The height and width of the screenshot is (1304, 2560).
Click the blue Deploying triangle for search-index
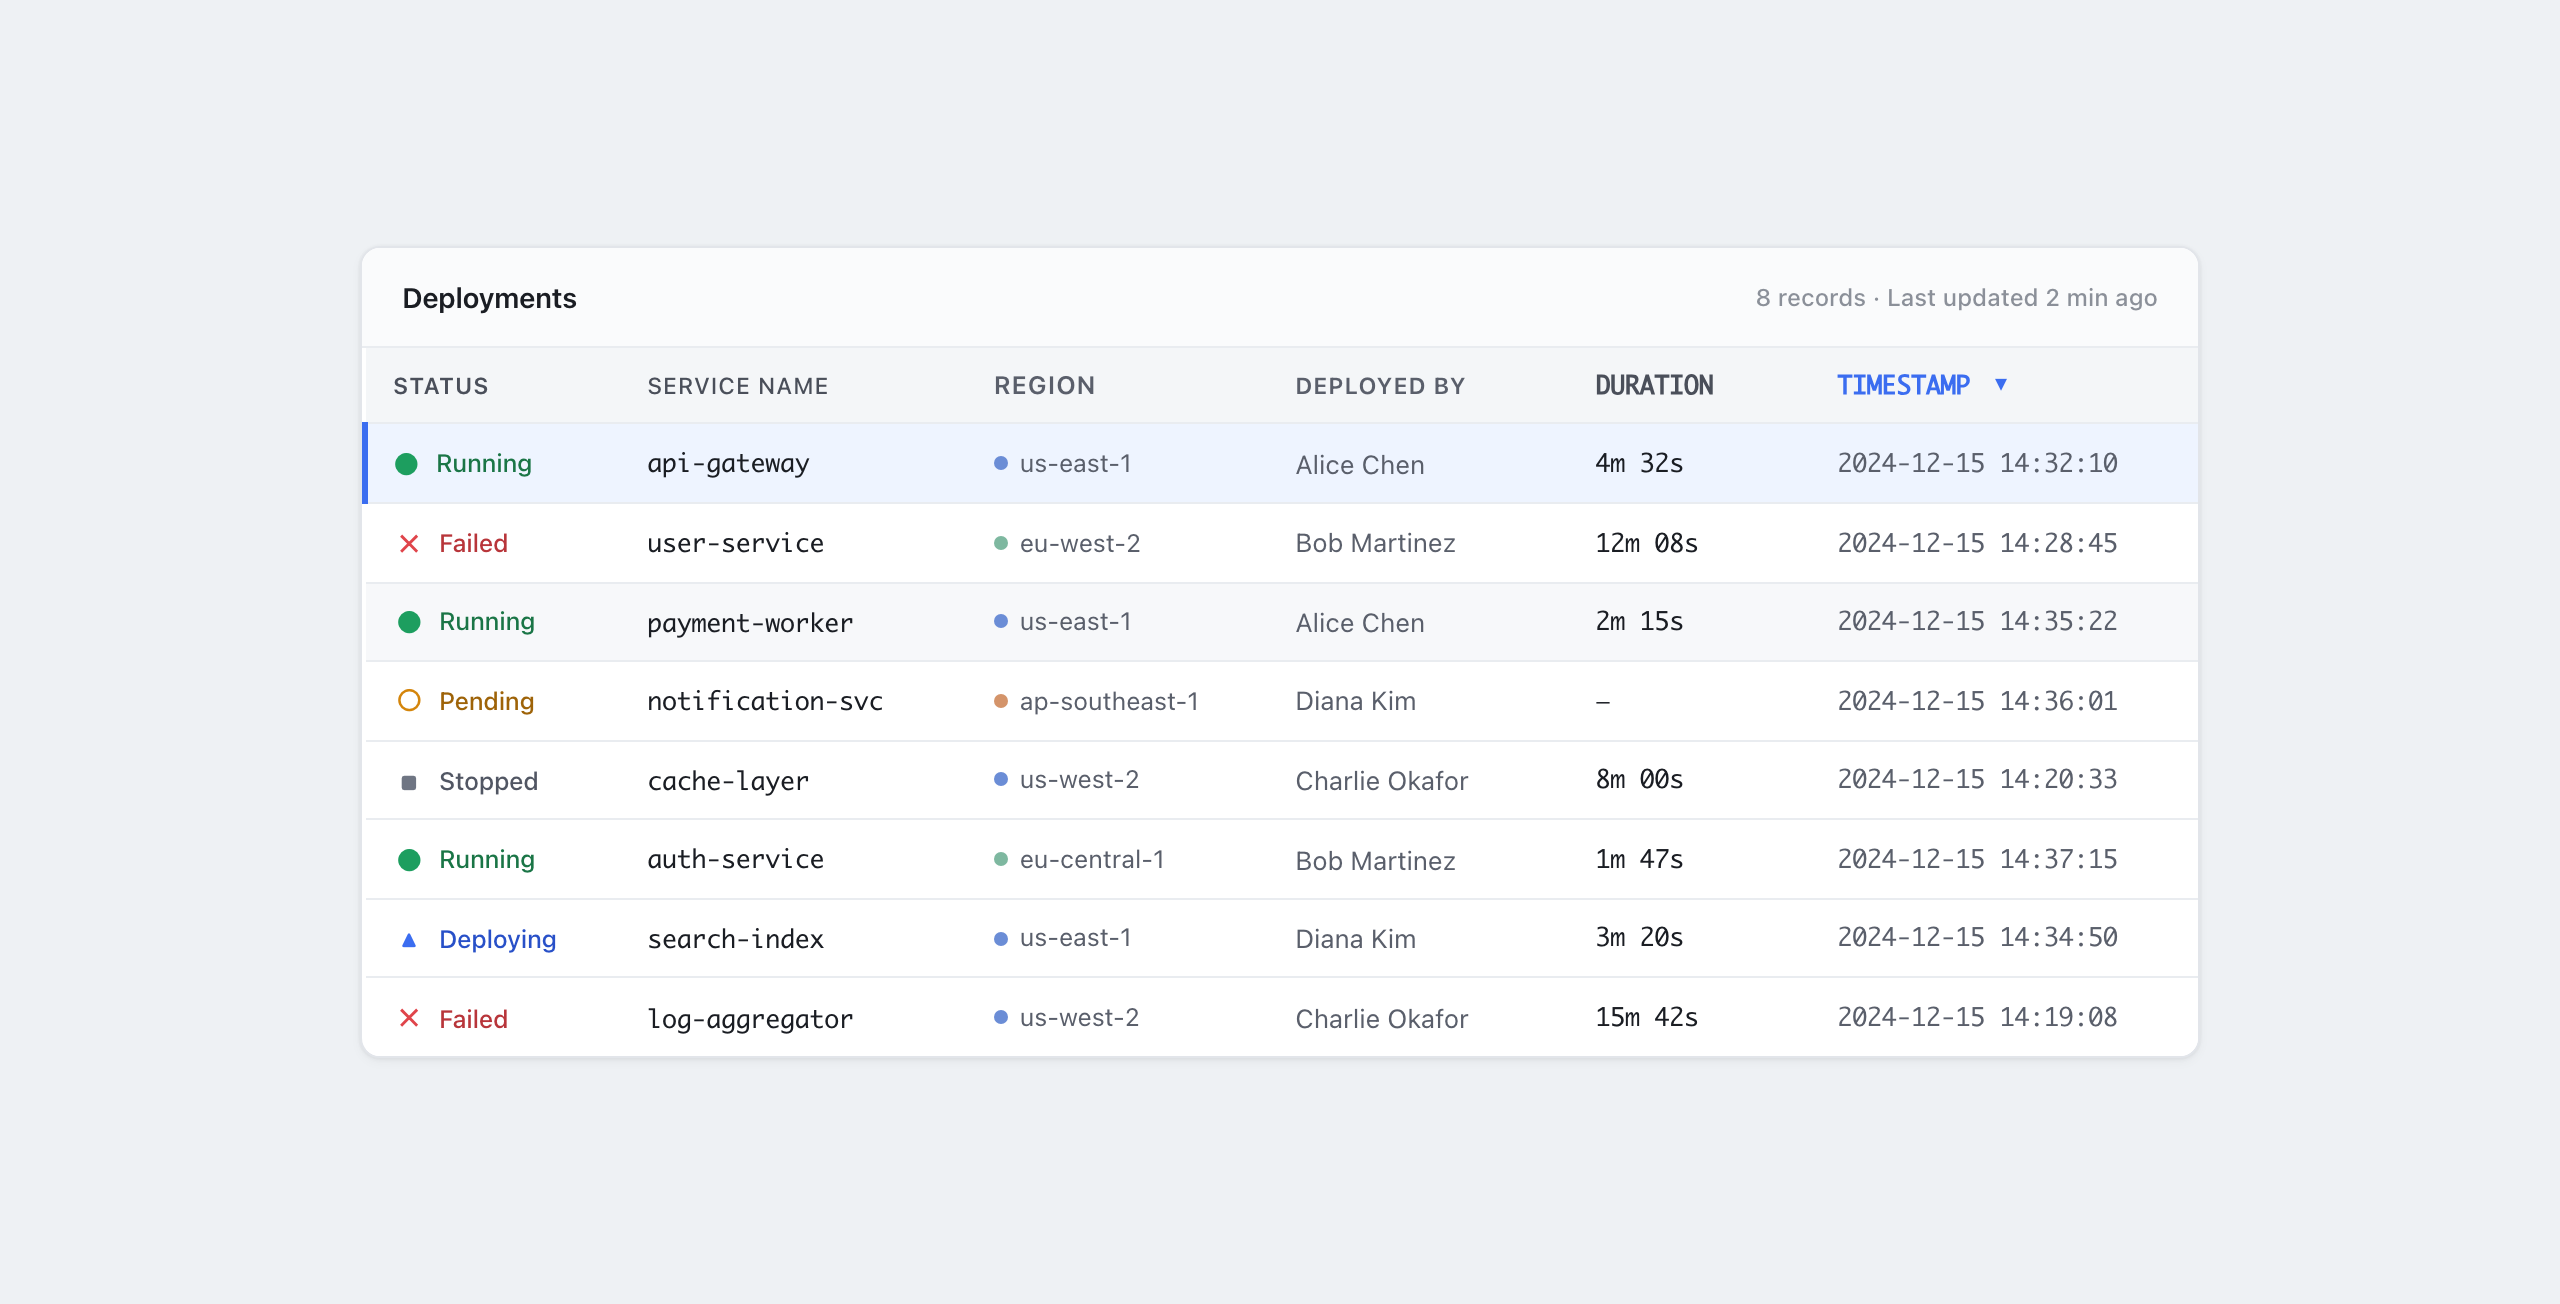coord(409,940)
